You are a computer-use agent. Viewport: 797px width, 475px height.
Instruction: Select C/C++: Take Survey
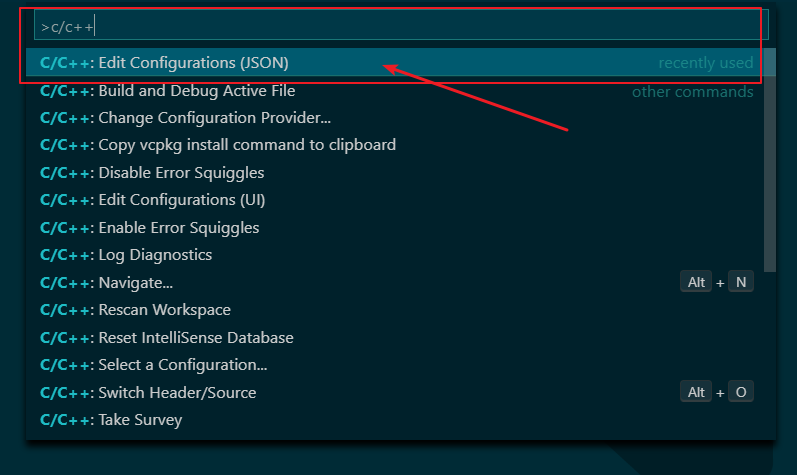(x=111, y=420)
